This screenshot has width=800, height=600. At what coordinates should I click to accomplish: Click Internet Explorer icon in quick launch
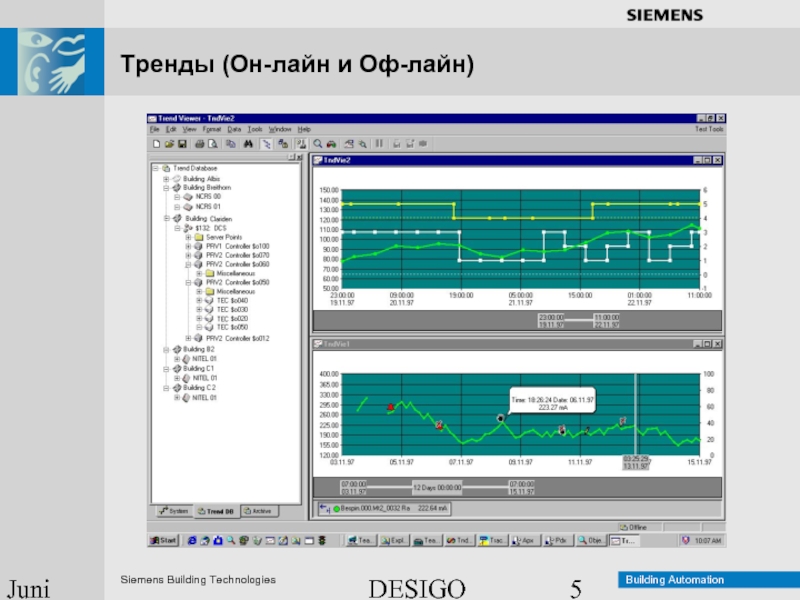coord(192,541)
